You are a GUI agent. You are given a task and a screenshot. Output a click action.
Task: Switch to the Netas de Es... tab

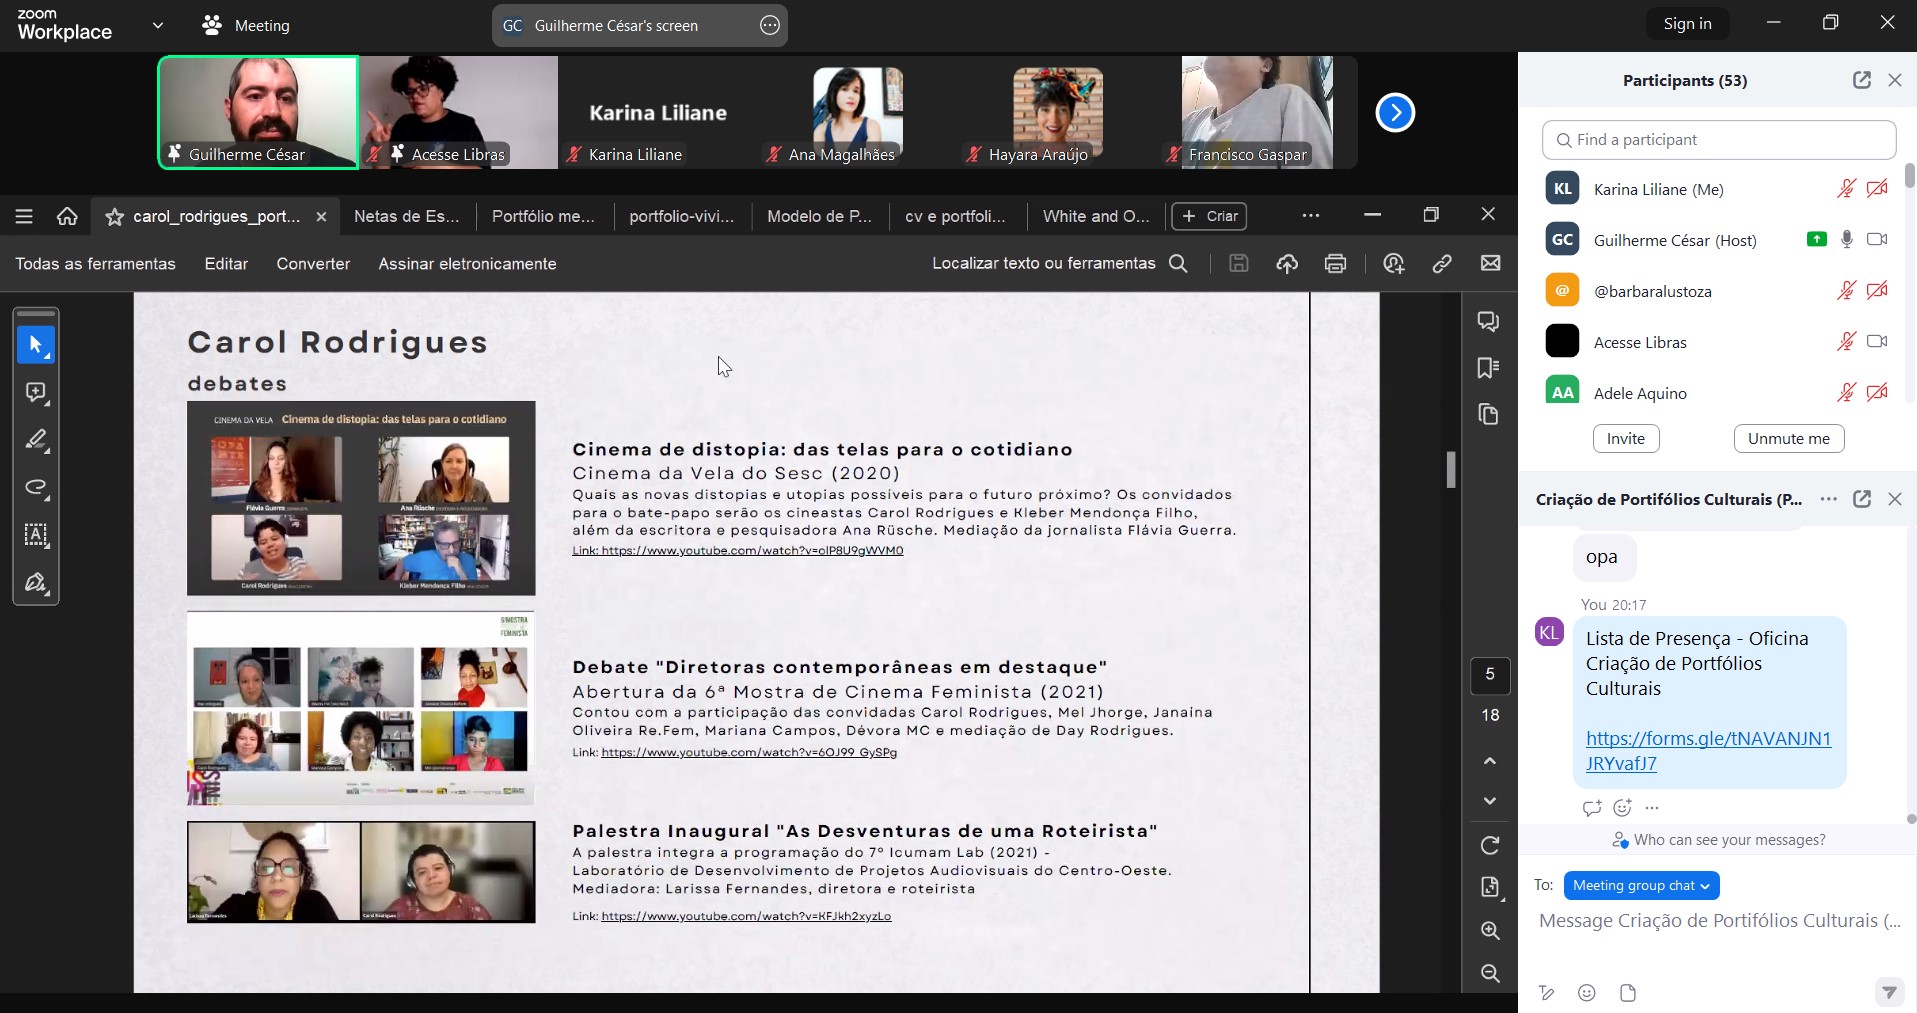point(407,216)
